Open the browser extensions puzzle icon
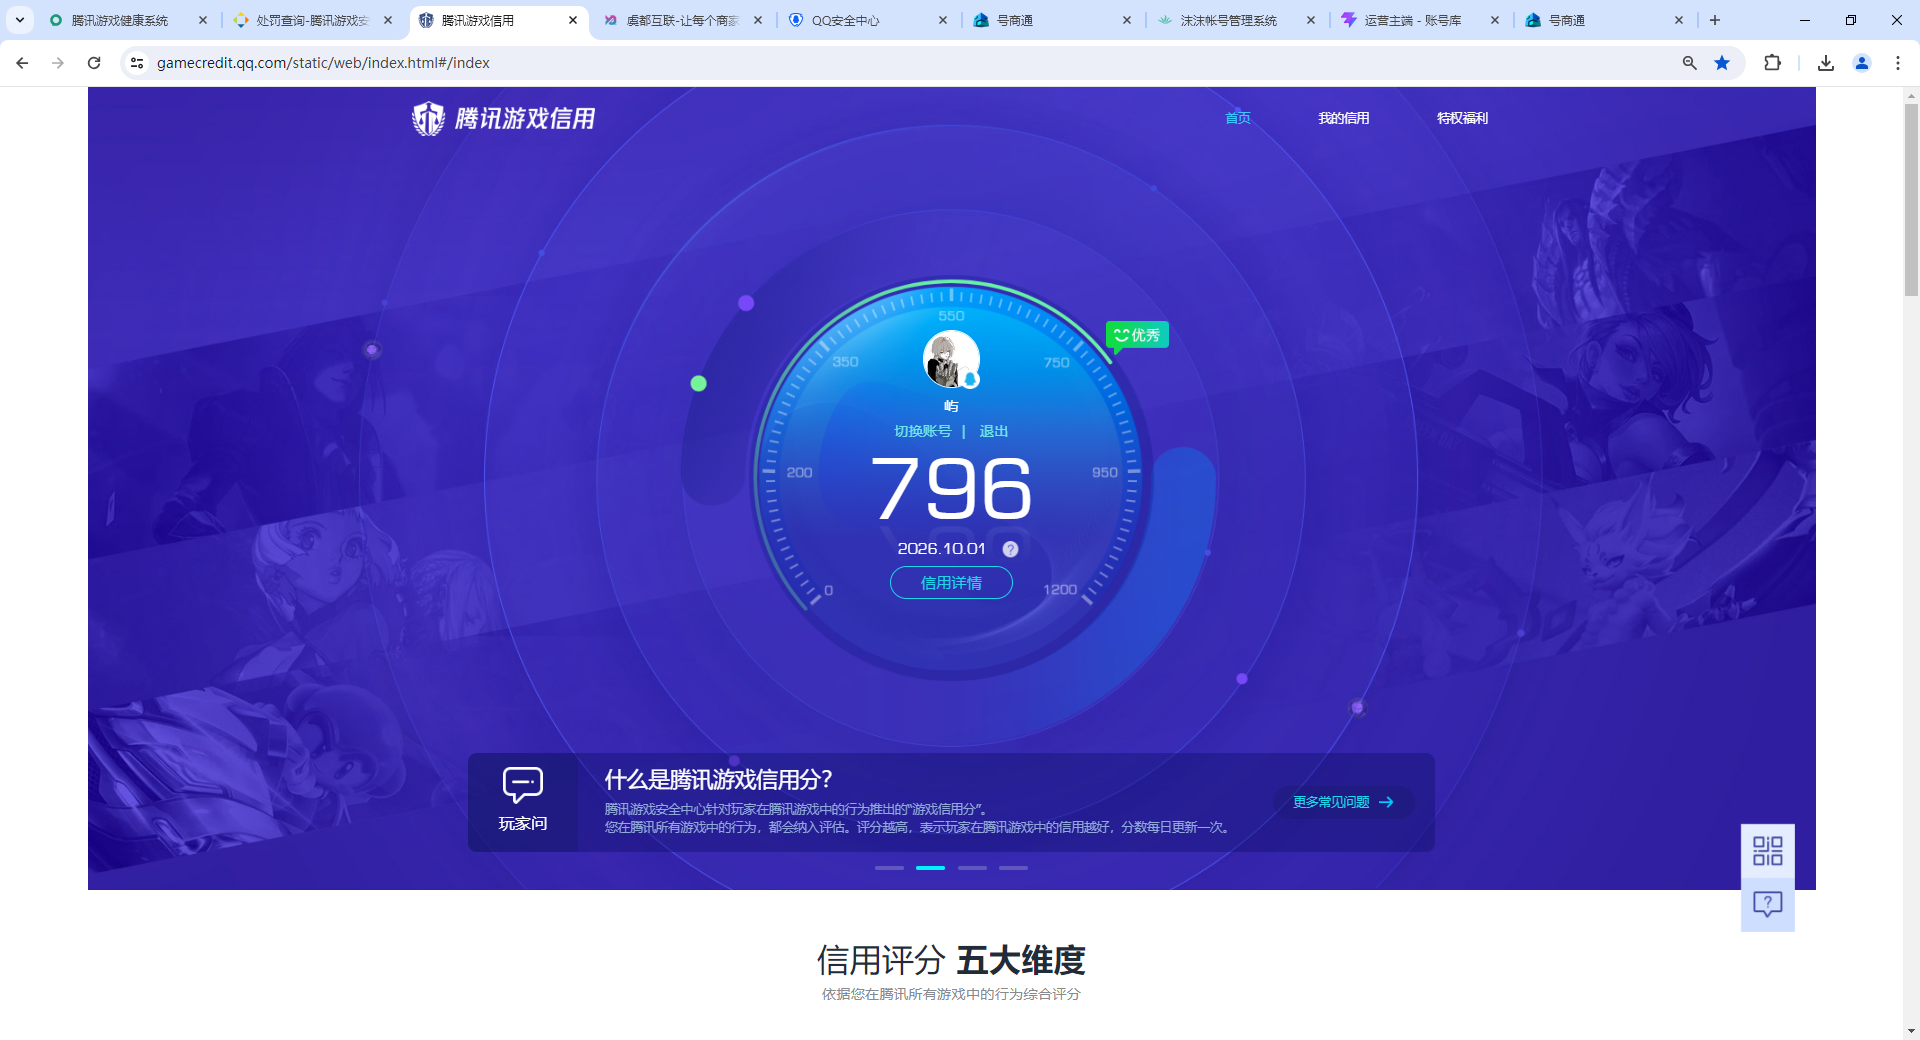1920x1040 pixels. (1772, 63)
